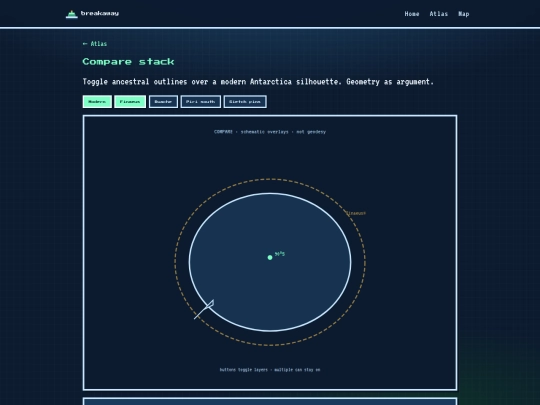
Task: Enable the Piri south outline layer
Action: pos(200,102)
